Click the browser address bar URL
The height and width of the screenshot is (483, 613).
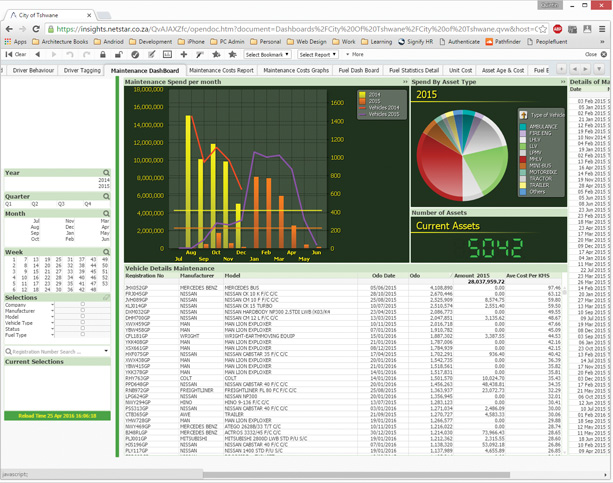[296, 29]
